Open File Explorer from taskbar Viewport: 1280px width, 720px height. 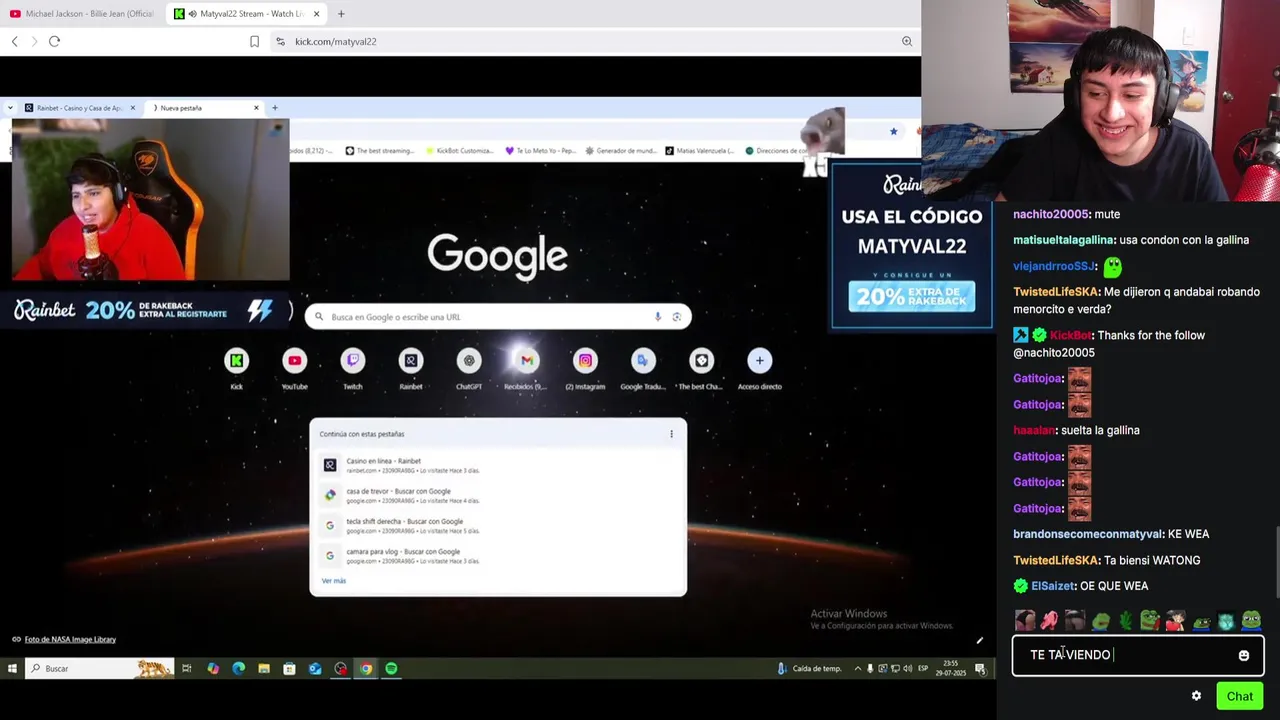click(x=264, y=668)
